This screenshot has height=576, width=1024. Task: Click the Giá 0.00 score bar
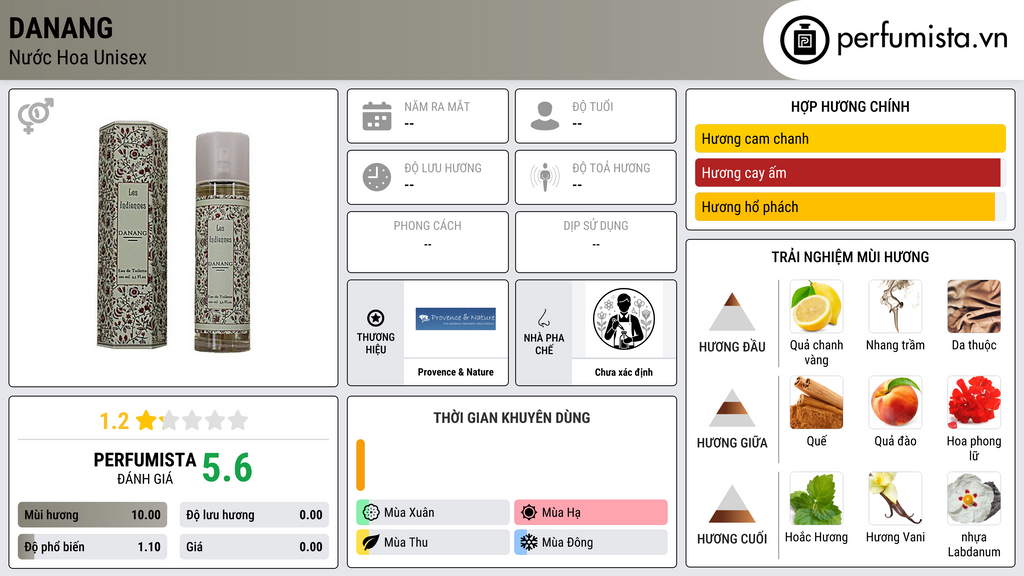254,547
